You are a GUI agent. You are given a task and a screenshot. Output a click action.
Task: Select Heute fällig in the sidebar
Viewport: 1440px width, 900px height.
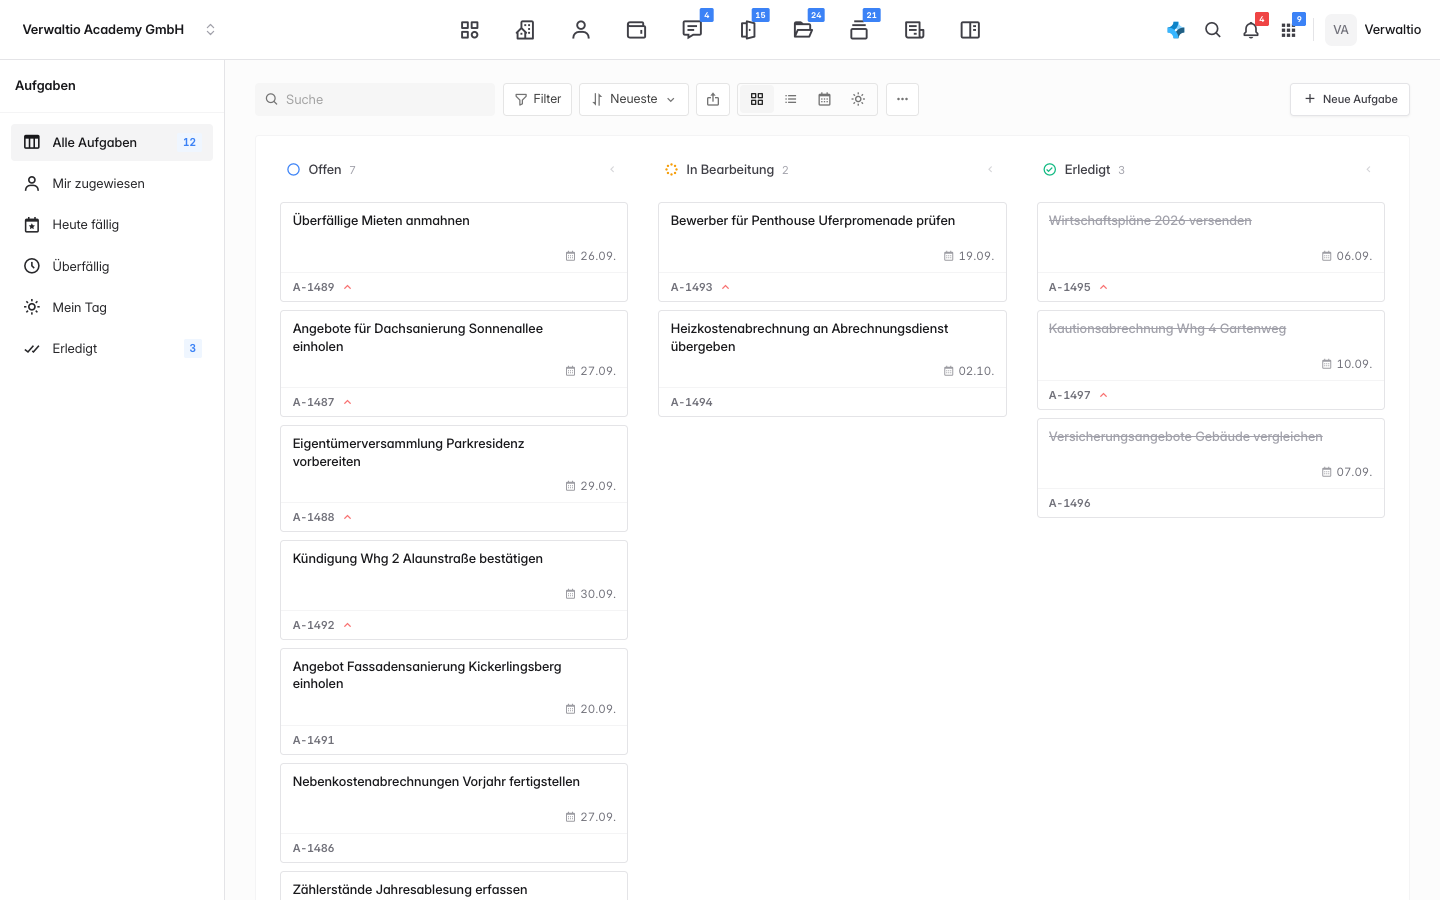[x=112, y=225]
